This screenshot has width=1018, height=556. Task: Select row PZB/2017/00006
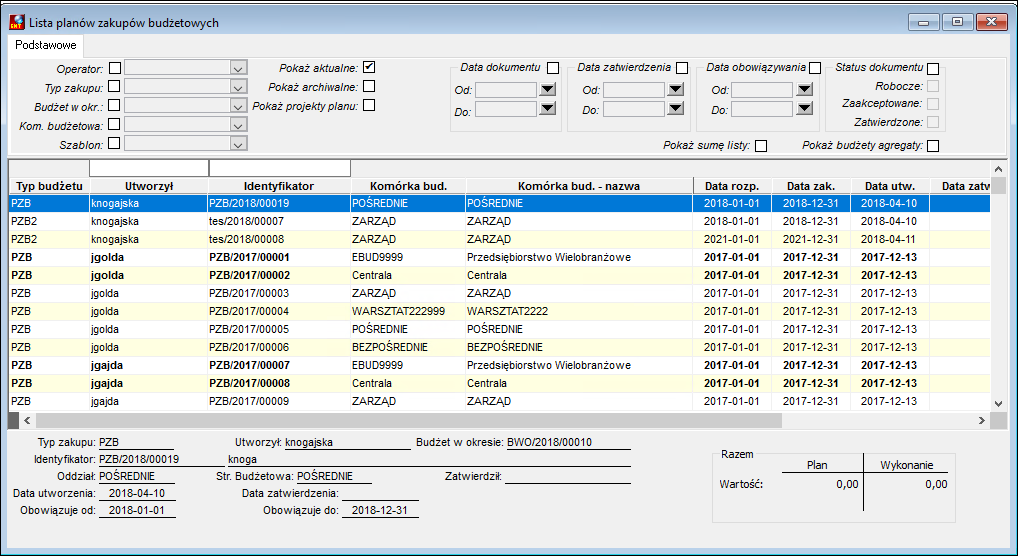499,348
